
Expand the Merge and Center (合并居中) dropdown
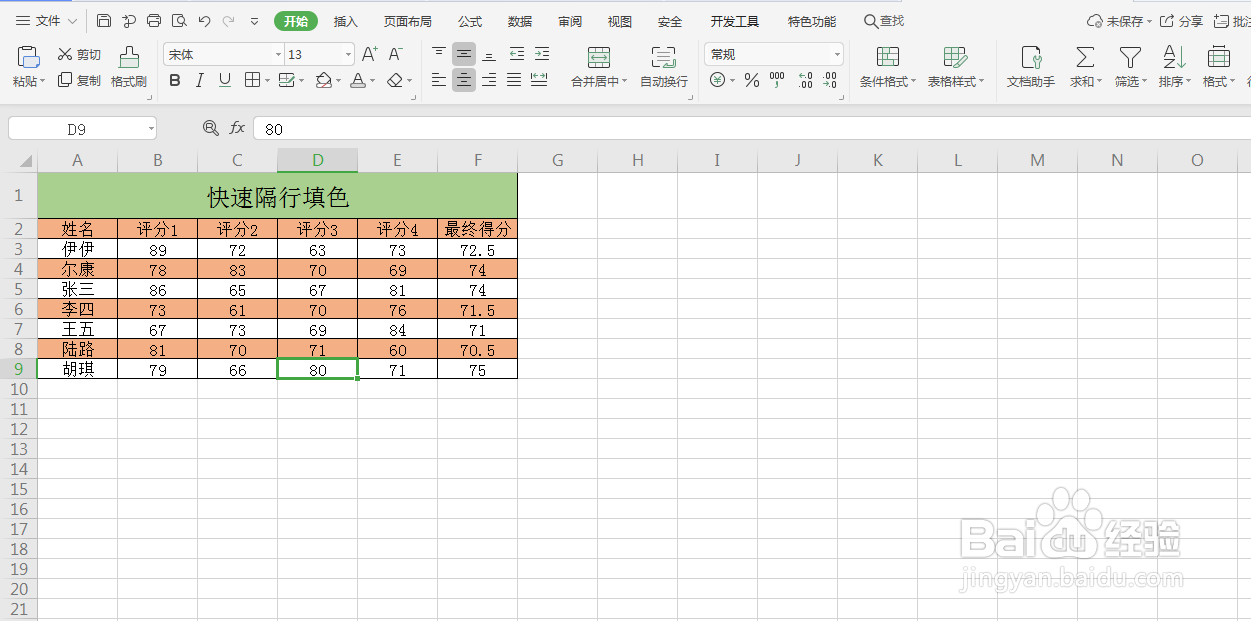(625, 82)
